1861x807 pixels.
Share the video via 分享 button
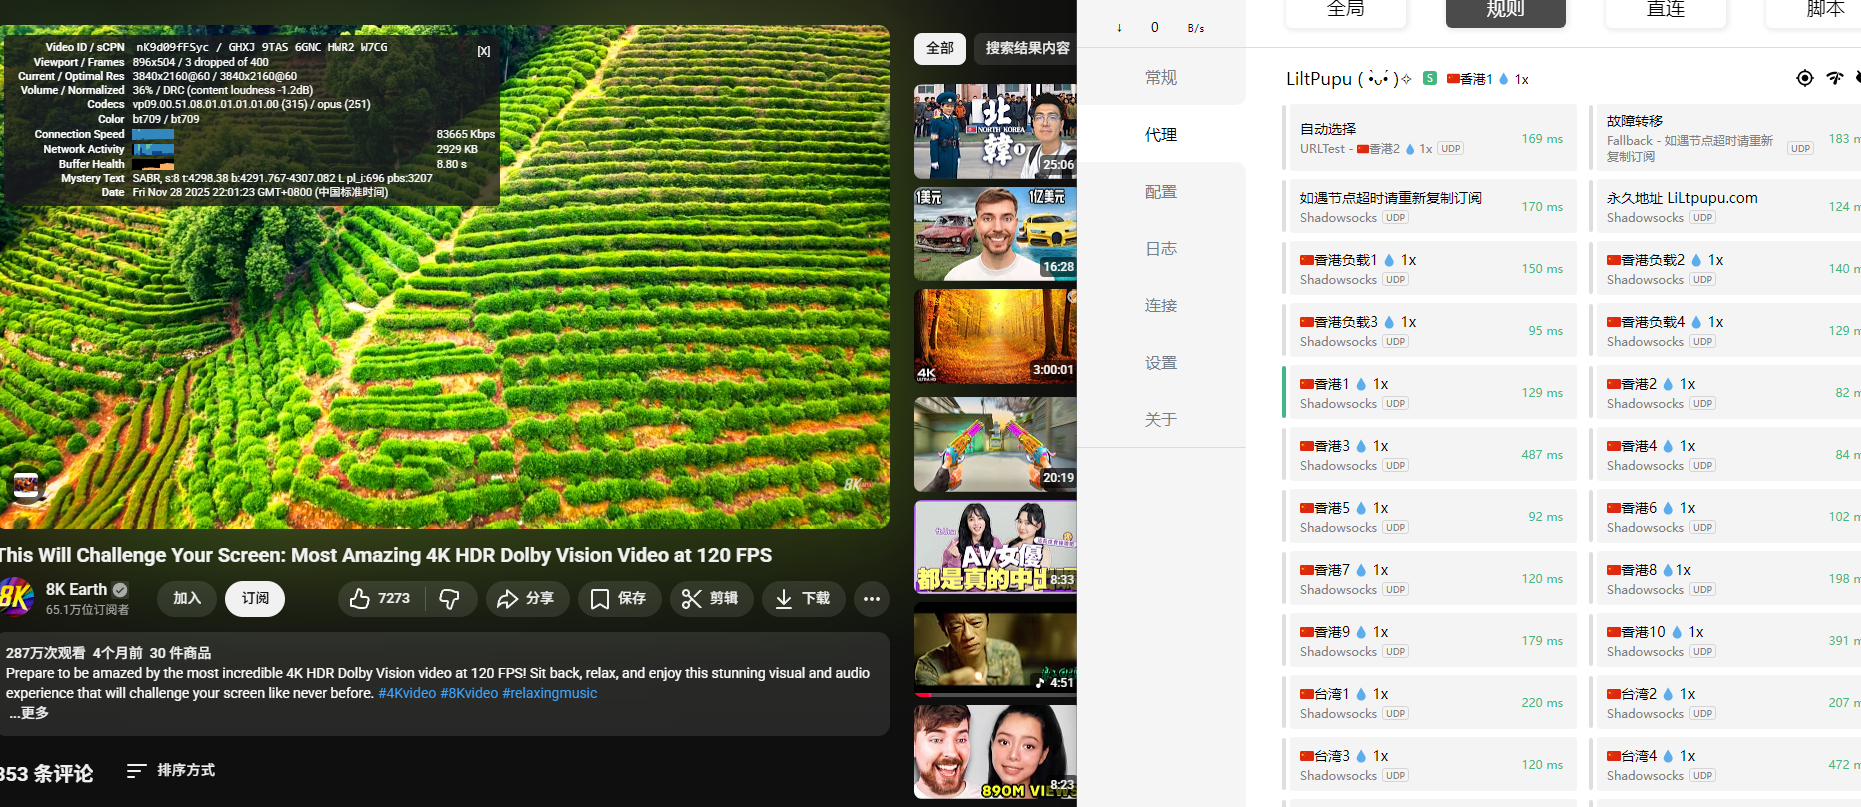(527, 598)
